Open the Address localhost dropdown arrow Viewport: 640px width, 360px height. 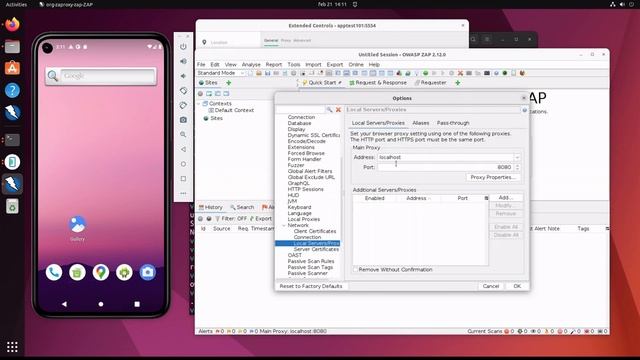tap(517, 157)
